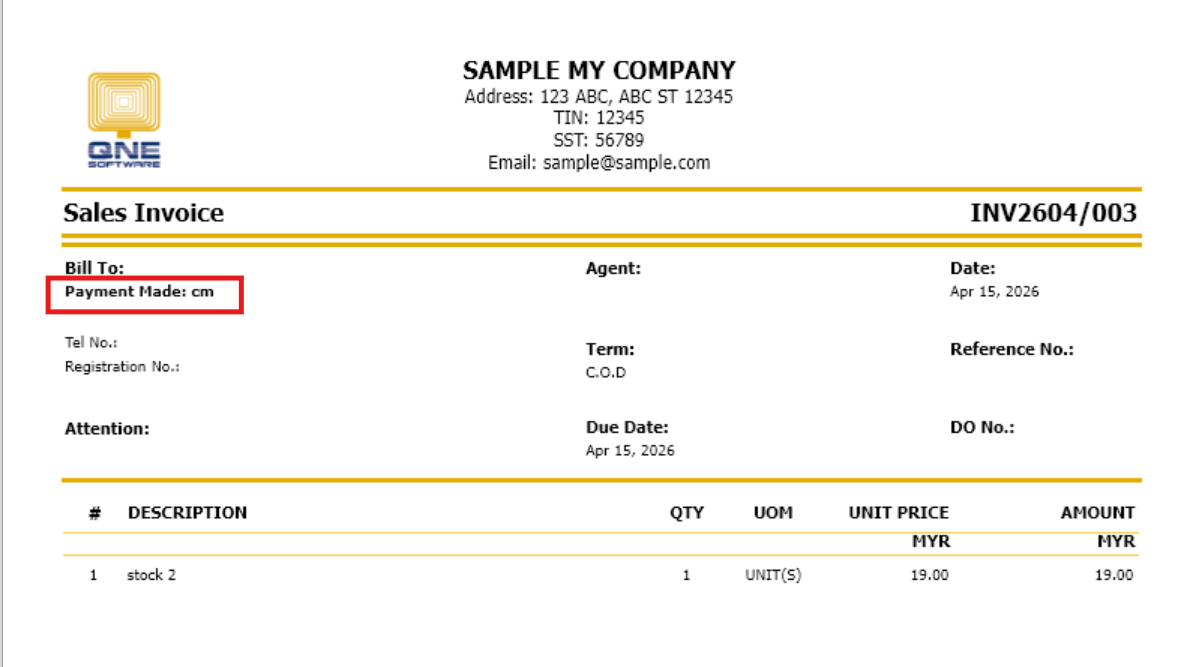Viewport: 1185px width, 667px height.
Task: Click the date under Due Date label
Action: tap(630, 451)
